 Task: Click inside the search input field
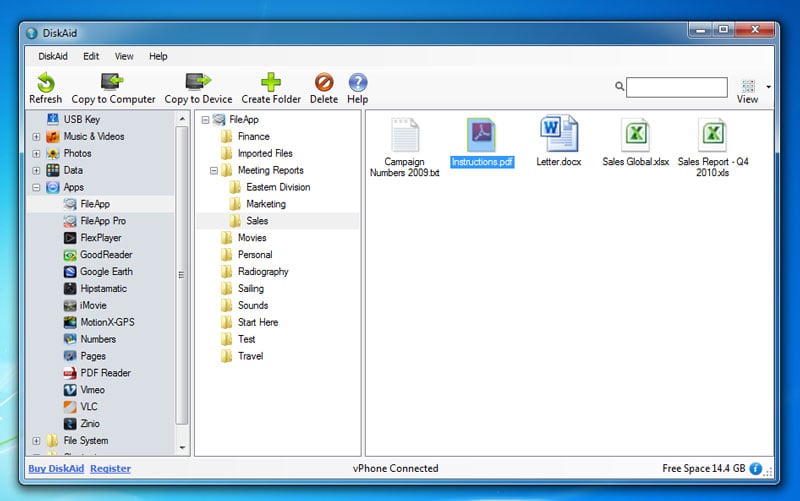(x=677, y=87)
